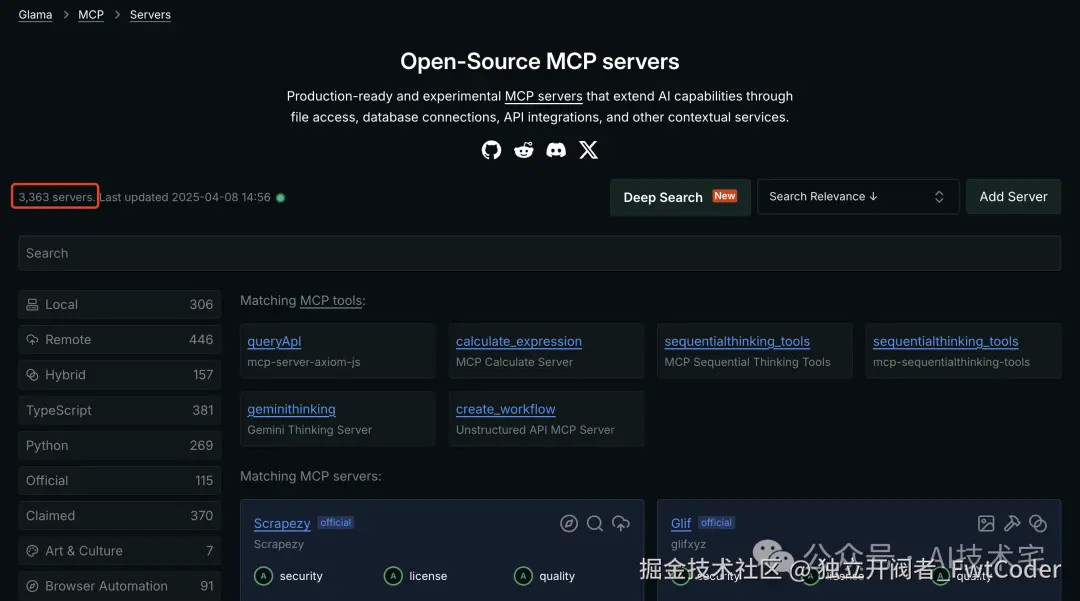Viewport: 1080px width, 601px height.
Task: Go to Servers in the breadcrumb
Action: (150, 14)
